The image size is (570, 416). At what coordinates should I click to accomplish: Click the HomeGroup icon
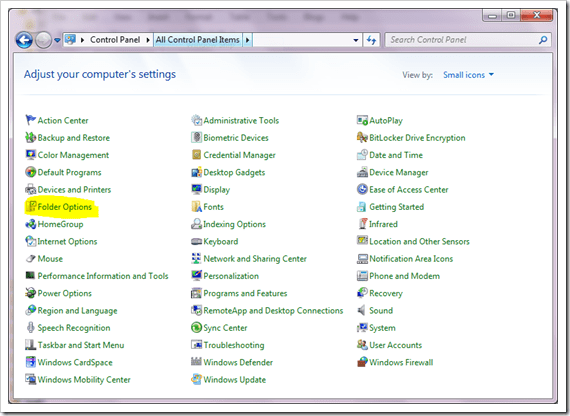coord(31,224)
